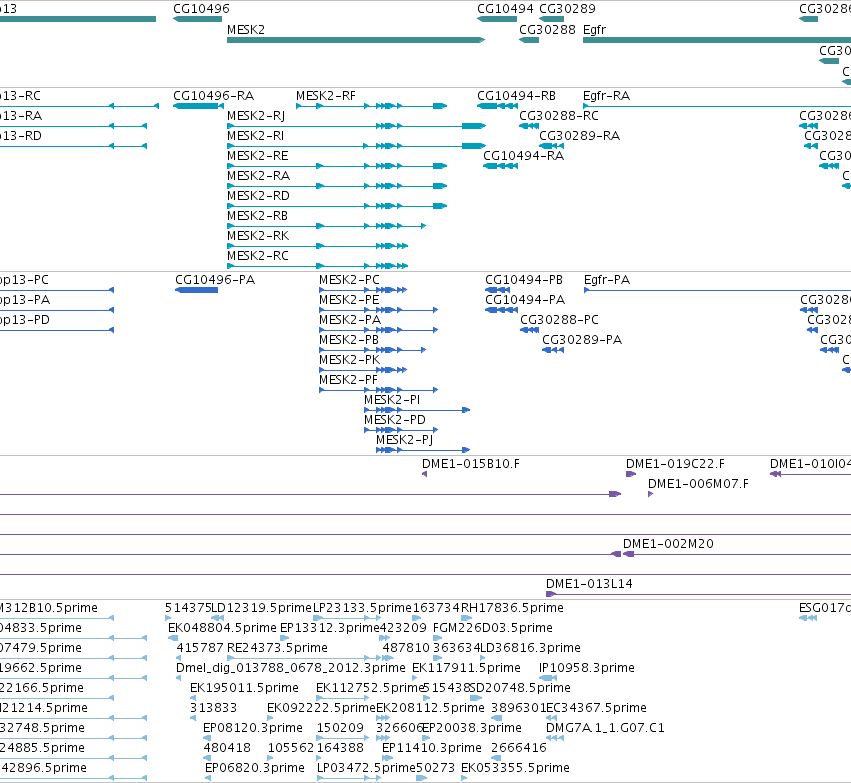Select the LD12319.5prime EST label
The width and height of the screenshot is (851, 783).
coord(261,608)
